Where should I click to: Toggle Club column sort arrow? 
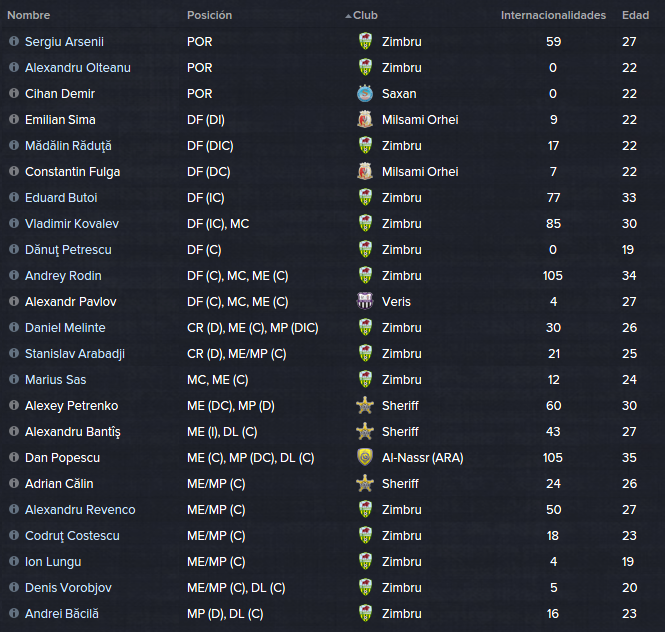[348, 16]
